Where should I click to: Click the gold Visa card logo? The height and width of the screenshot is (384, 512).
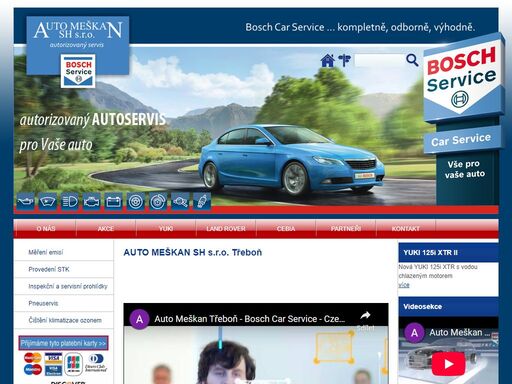[53, 358]
